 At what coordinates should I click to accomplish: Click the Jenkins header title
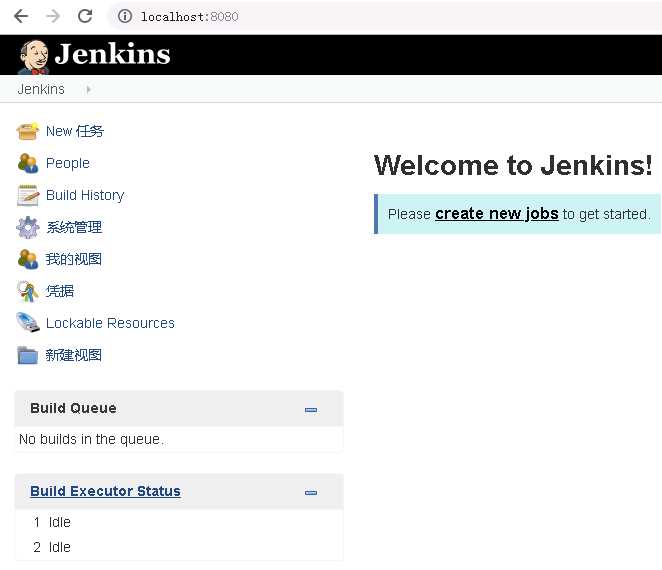point(112,54)
